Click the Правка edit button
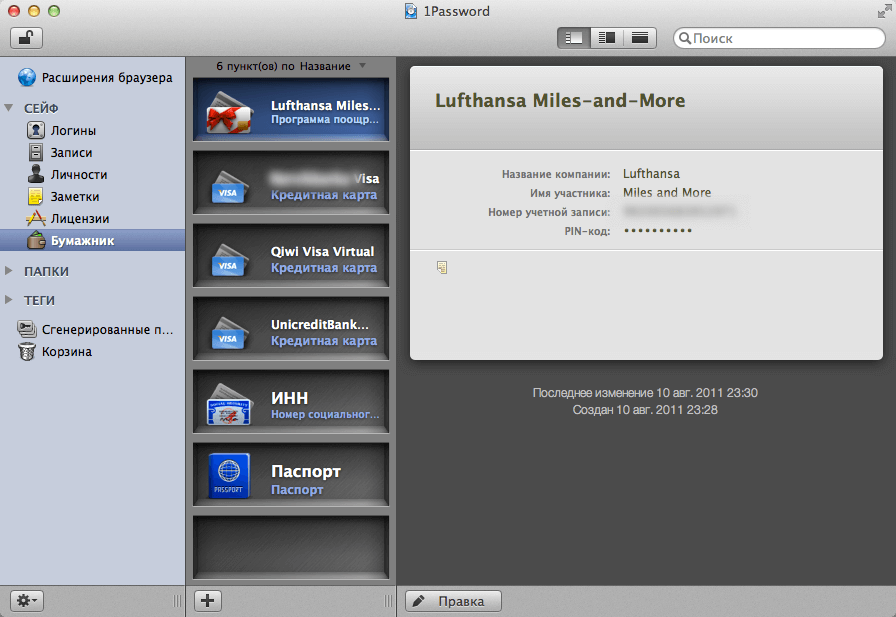 (x=453, y=601)
